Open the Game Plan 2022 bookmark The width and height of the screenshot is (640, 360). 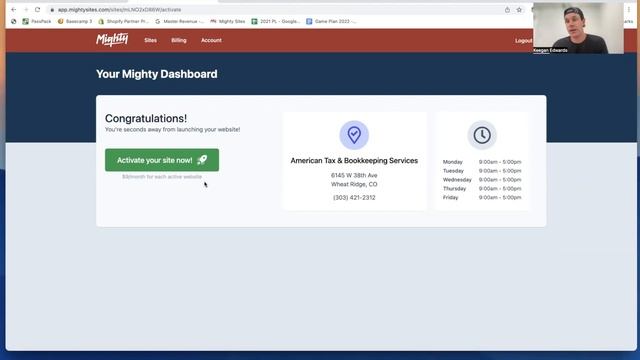(331, 21)
